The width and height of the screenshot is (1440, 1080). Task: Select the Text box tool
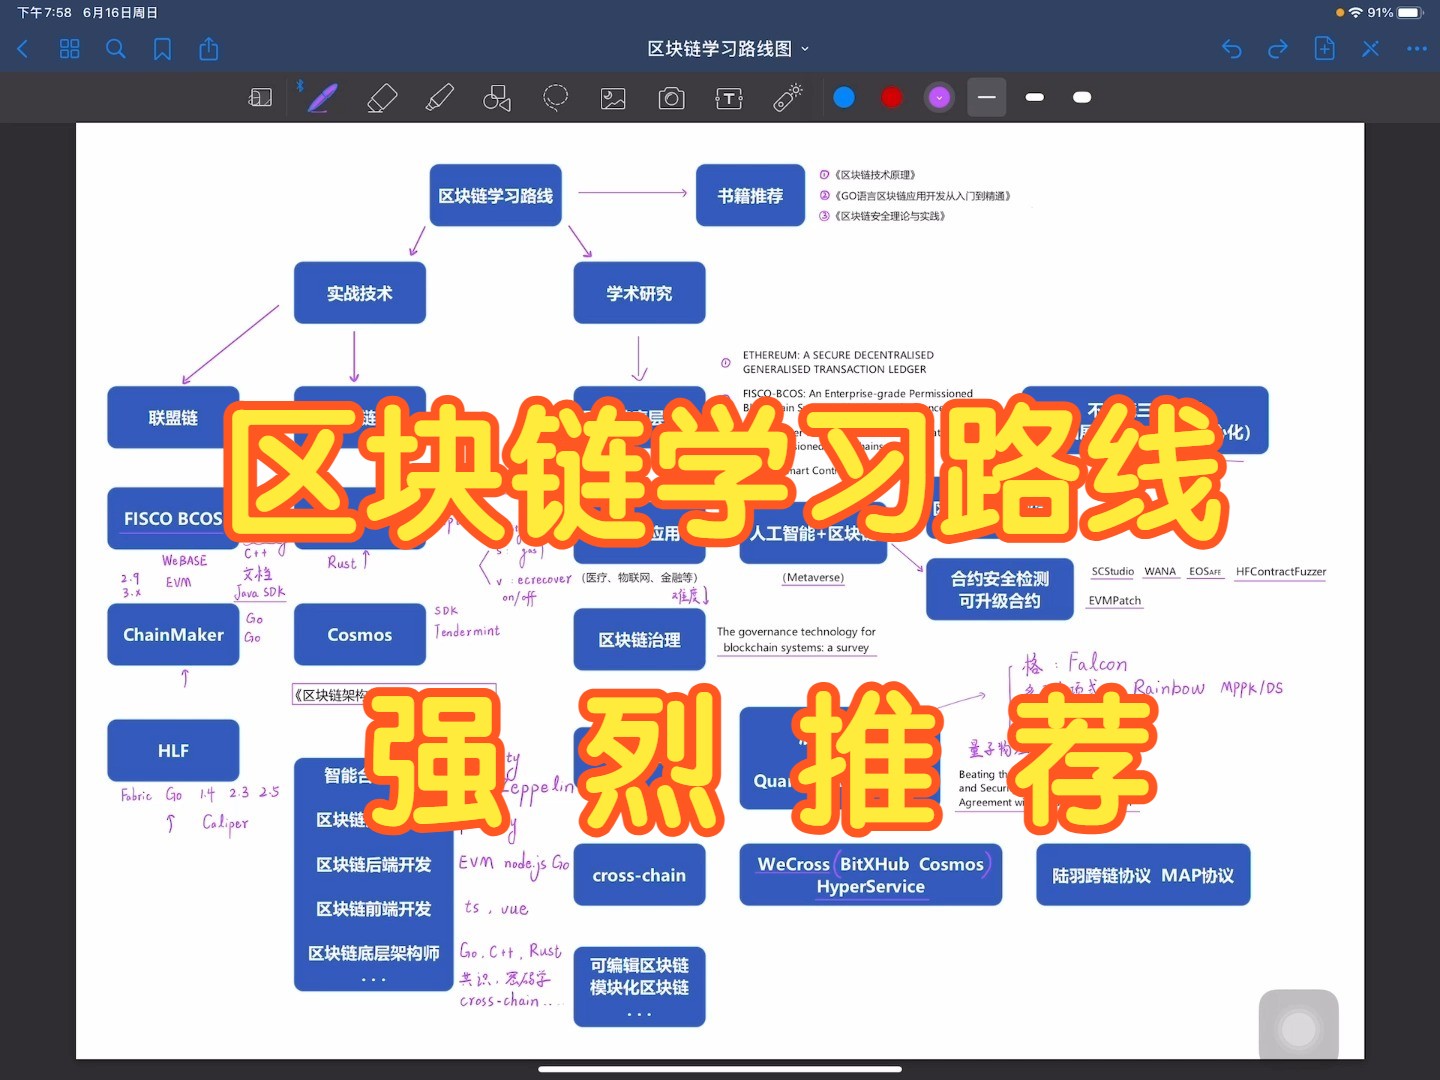click(729, 98)
